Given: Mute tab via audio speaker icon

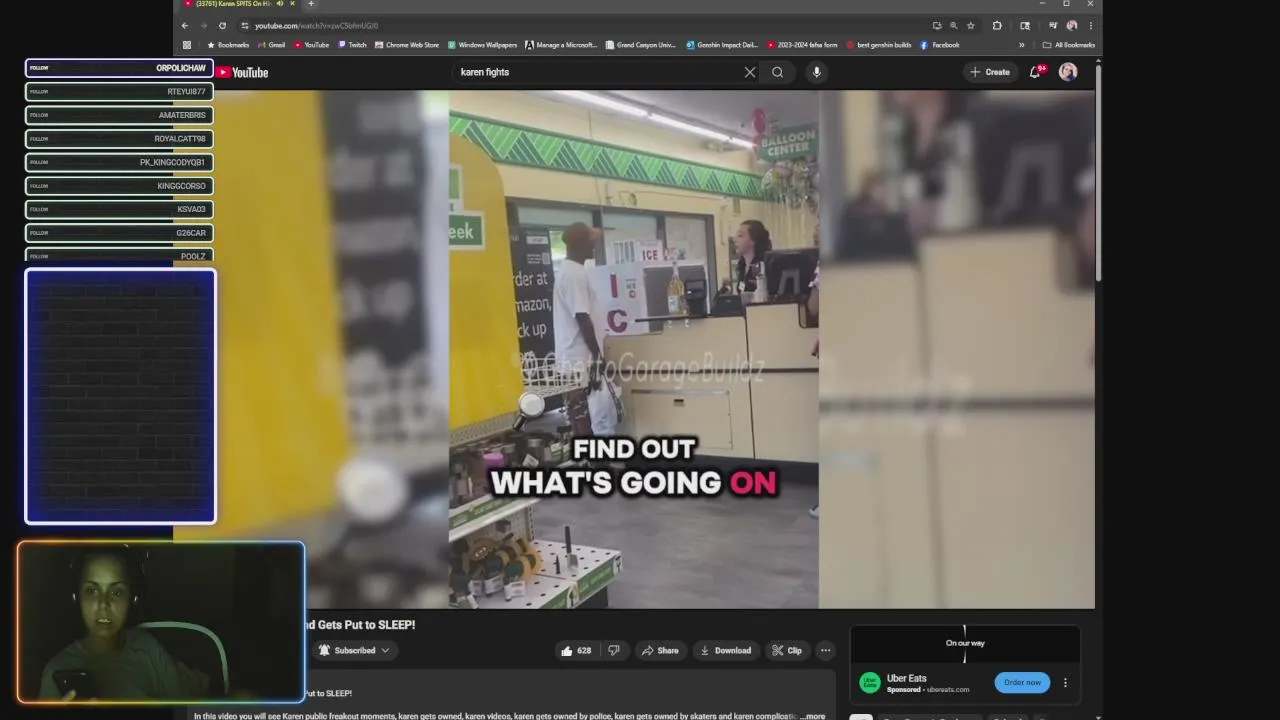Looking at the screenshot, I should (280, 4).
